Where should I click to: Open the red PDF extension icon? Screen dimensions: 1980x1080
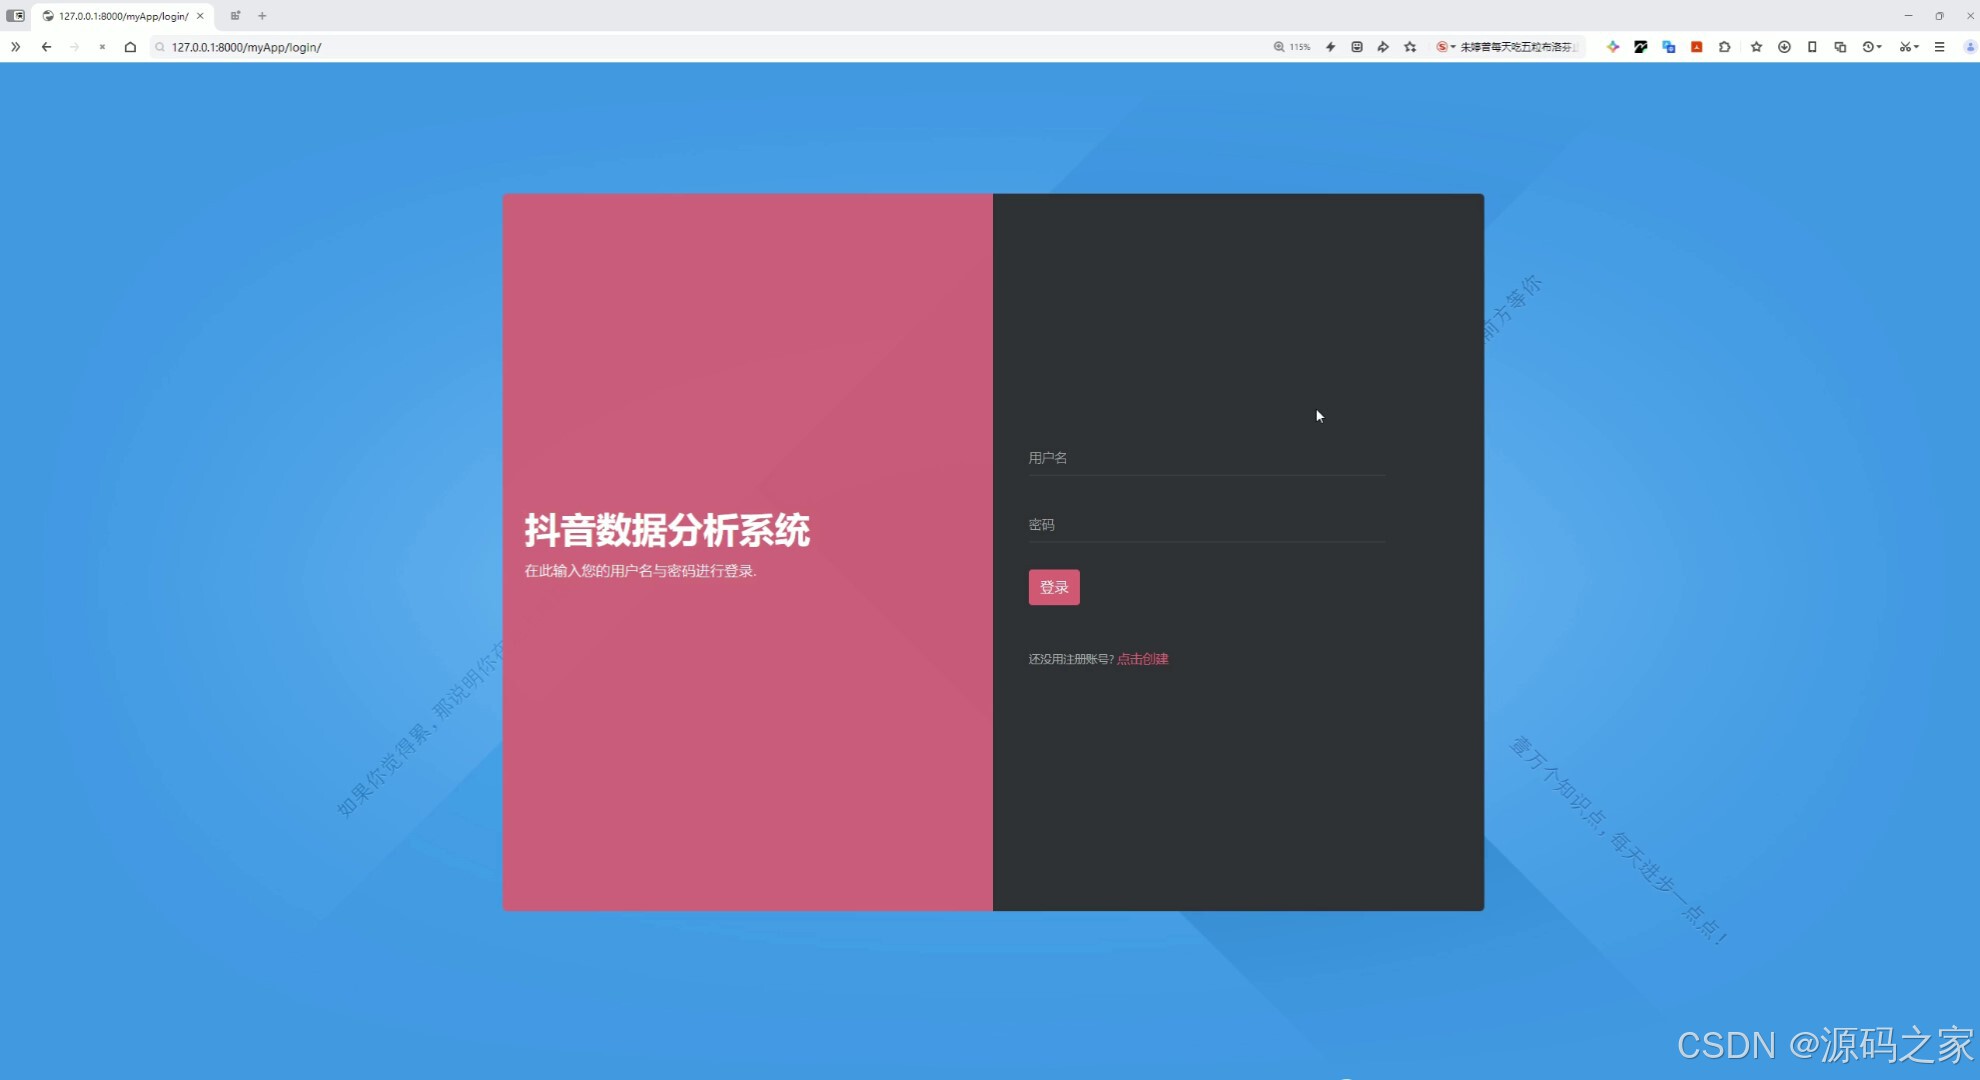coord(1697,47)
